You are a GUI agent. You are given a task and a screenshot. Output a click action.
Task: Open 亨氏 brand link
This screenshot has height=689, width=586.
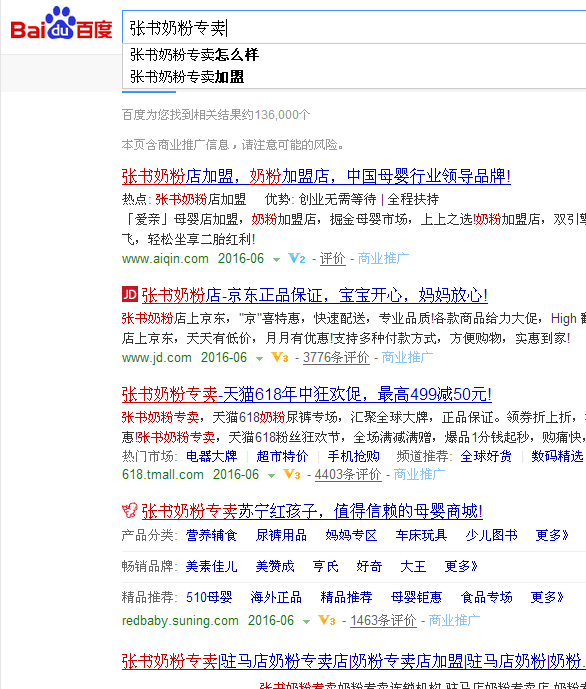tap(326, 566)
